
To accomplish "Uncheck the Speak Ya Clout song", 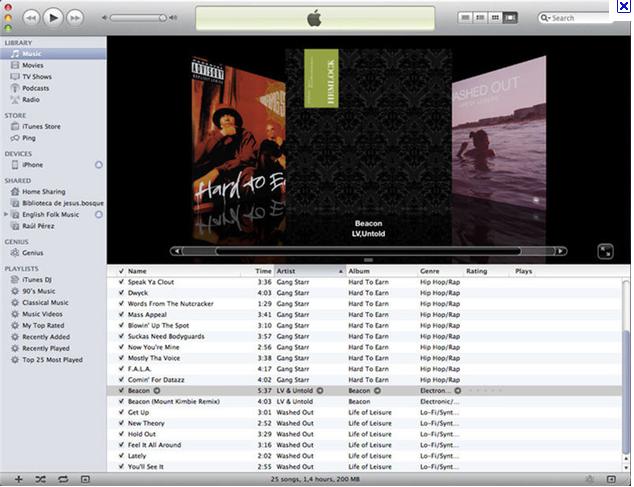I will [x=121, y=282].
